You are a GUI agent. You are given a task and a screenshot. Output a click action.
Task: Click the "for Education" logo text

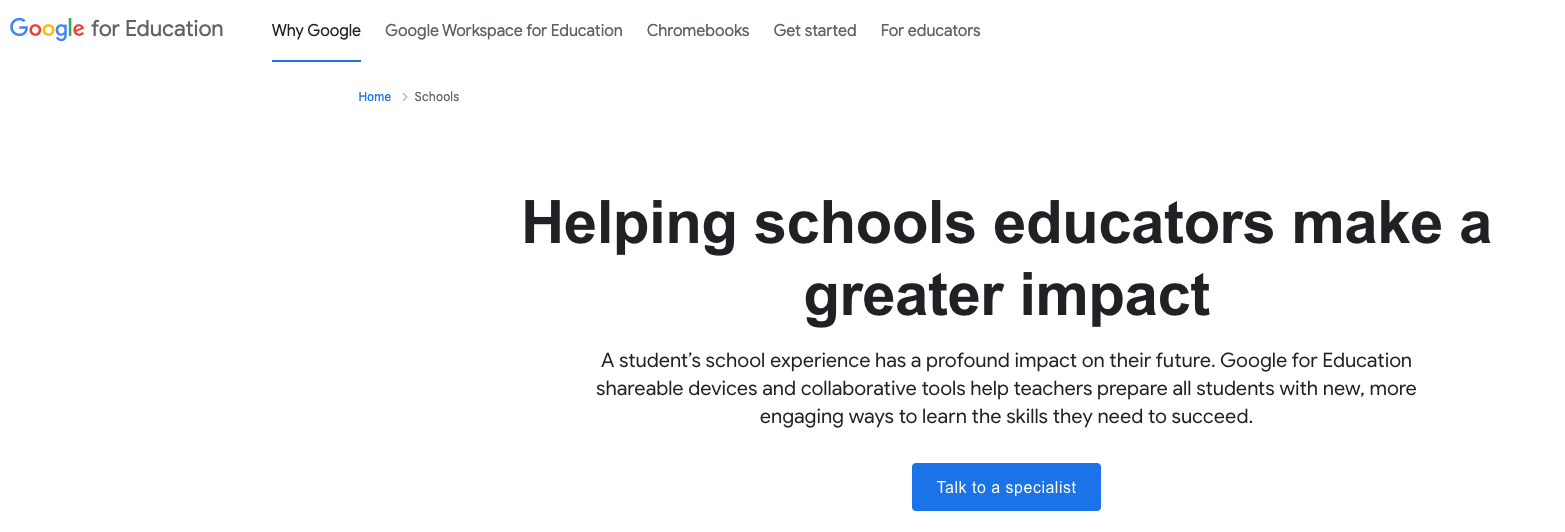tap(157, 29)
